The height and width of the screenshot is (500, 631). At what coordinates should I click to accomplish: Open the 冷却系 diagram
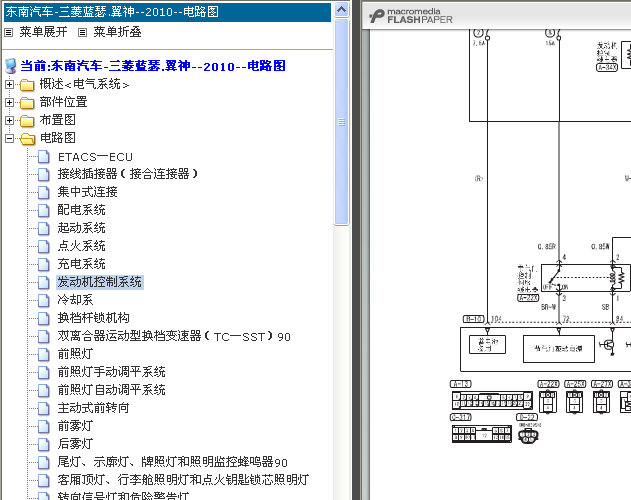click(75, 300)
